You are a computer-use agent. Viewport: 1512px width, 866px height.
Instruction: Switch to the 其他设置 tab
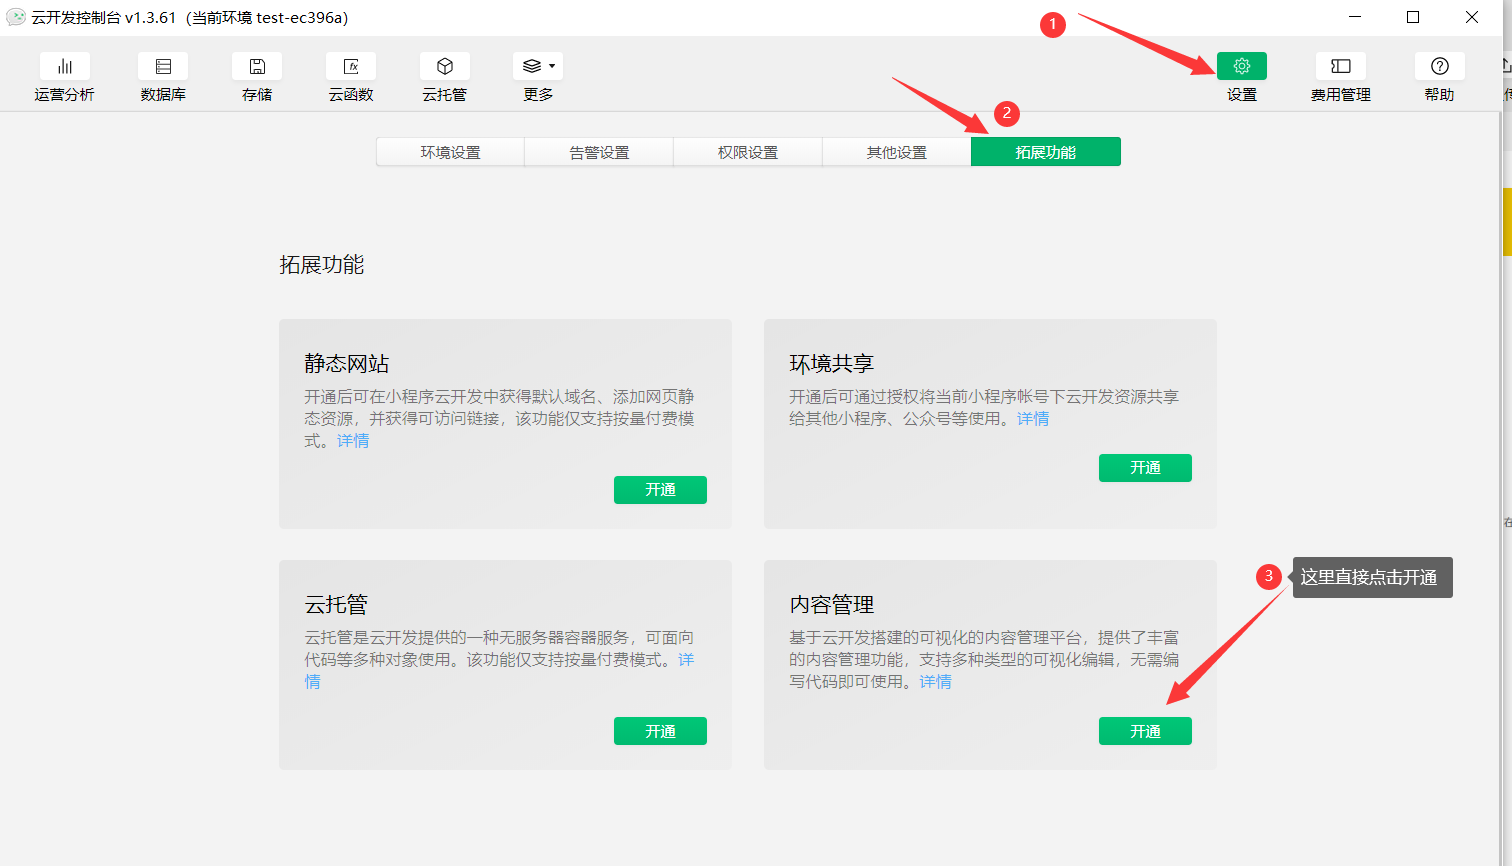click(897, 152)
